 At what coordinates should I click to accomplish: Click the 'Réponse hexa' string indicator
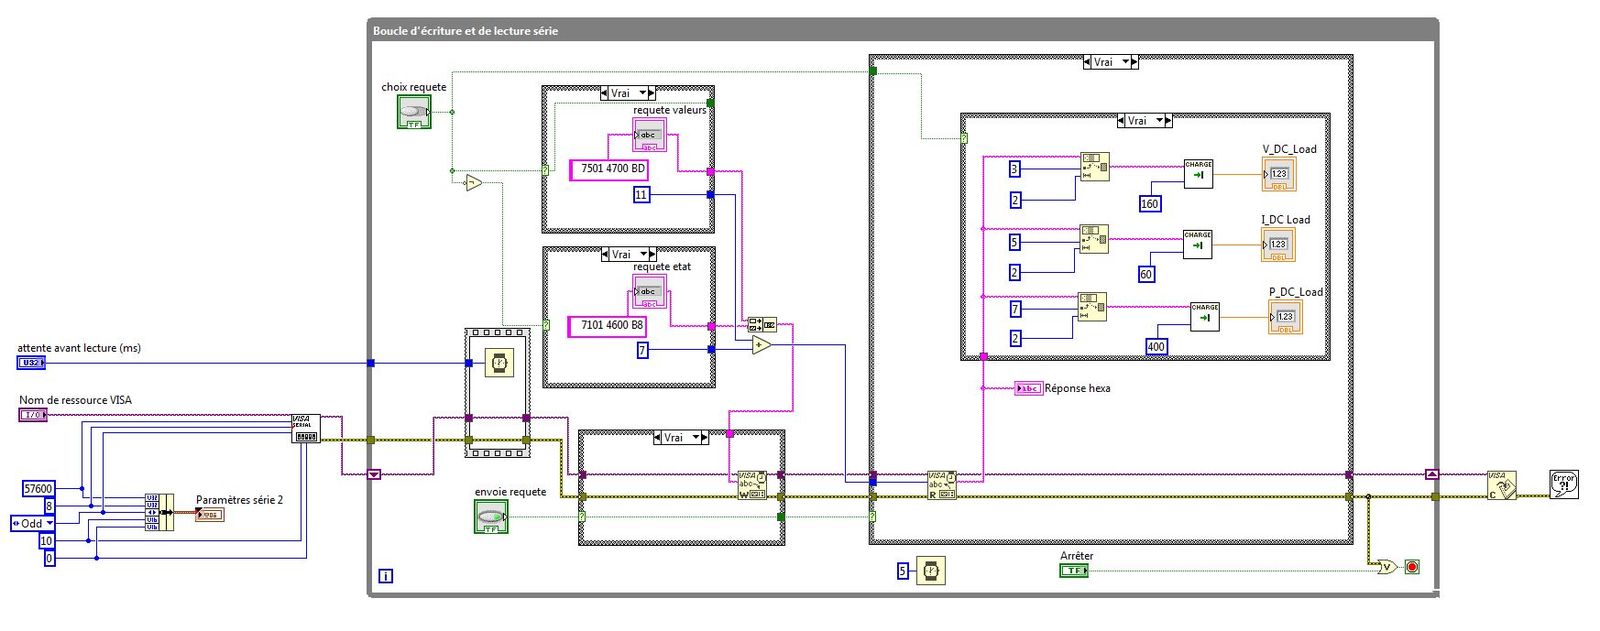pyautogui.click(x=1028, y=388)
